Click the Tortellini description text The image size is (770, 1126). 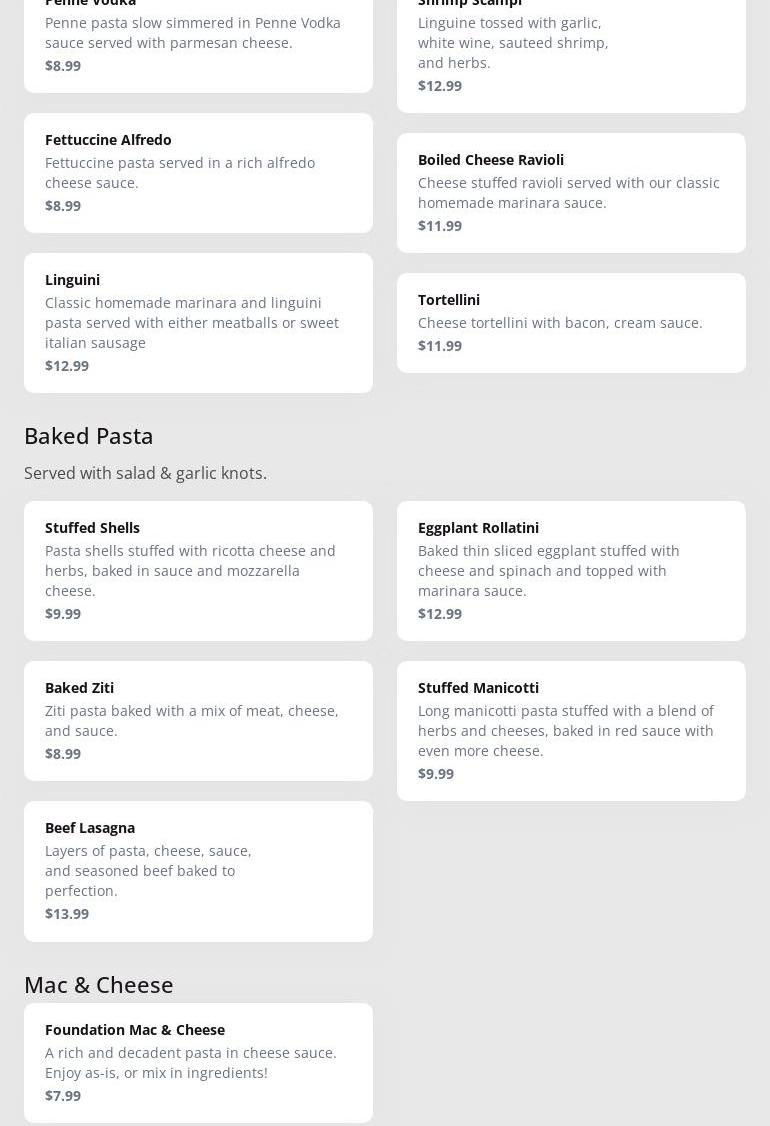[x=560, y=322]
